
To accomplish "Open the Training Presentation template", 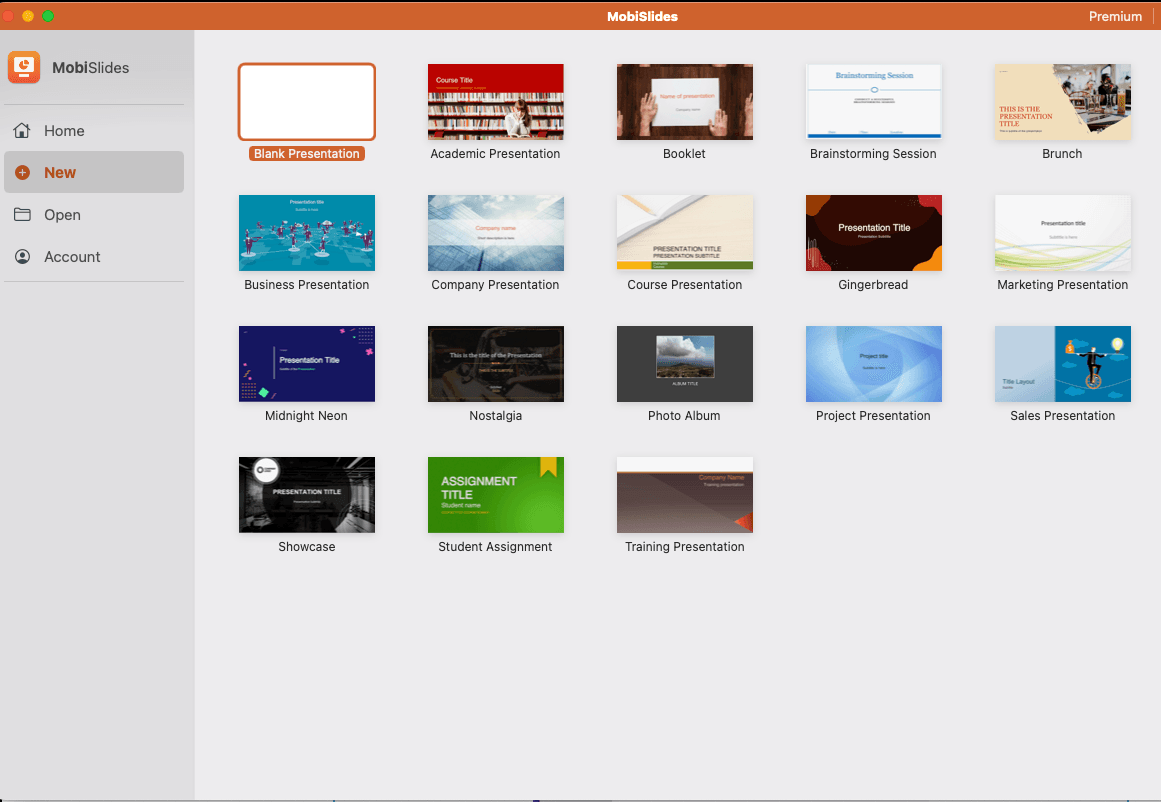I will coord(684,495).
